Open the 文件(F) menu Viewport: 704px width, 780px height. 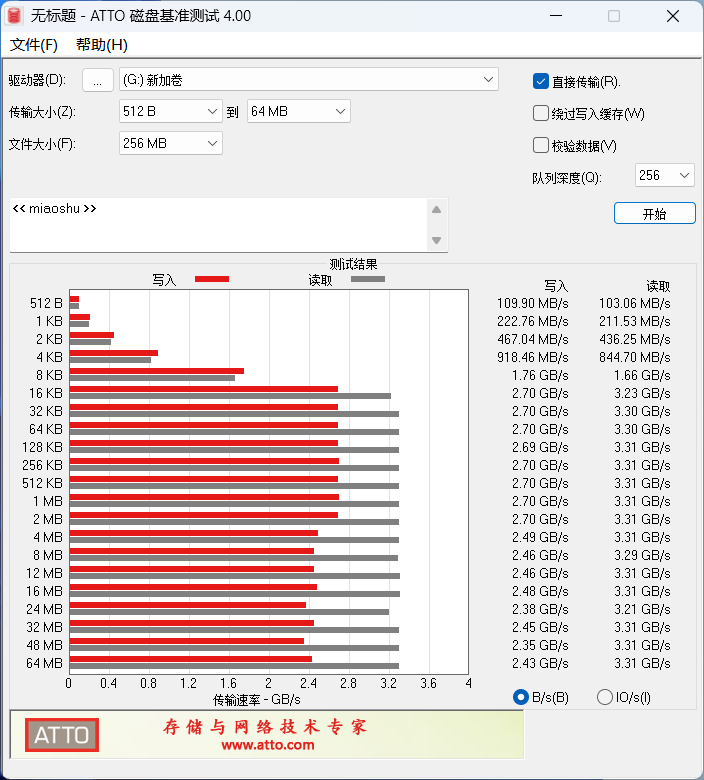click(x=34, y=45)
